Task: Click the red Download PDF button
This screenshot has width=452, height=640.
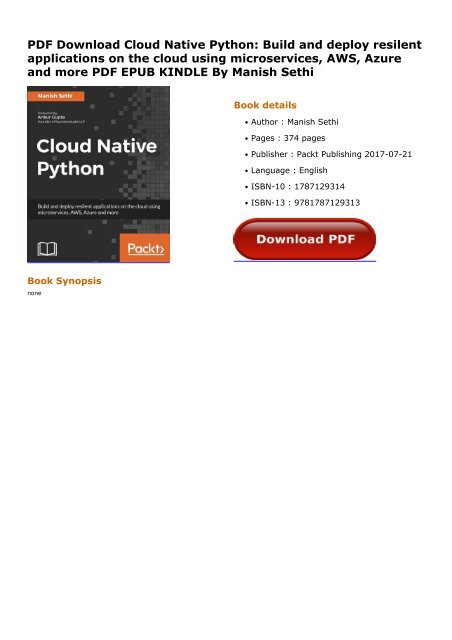Action: point(305,239)
